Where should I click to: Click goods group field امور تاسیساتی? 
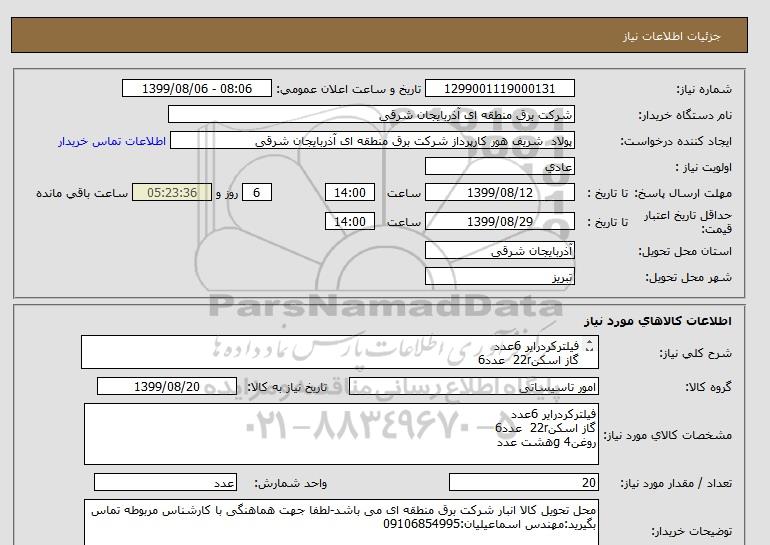click(x=473, y=387)
